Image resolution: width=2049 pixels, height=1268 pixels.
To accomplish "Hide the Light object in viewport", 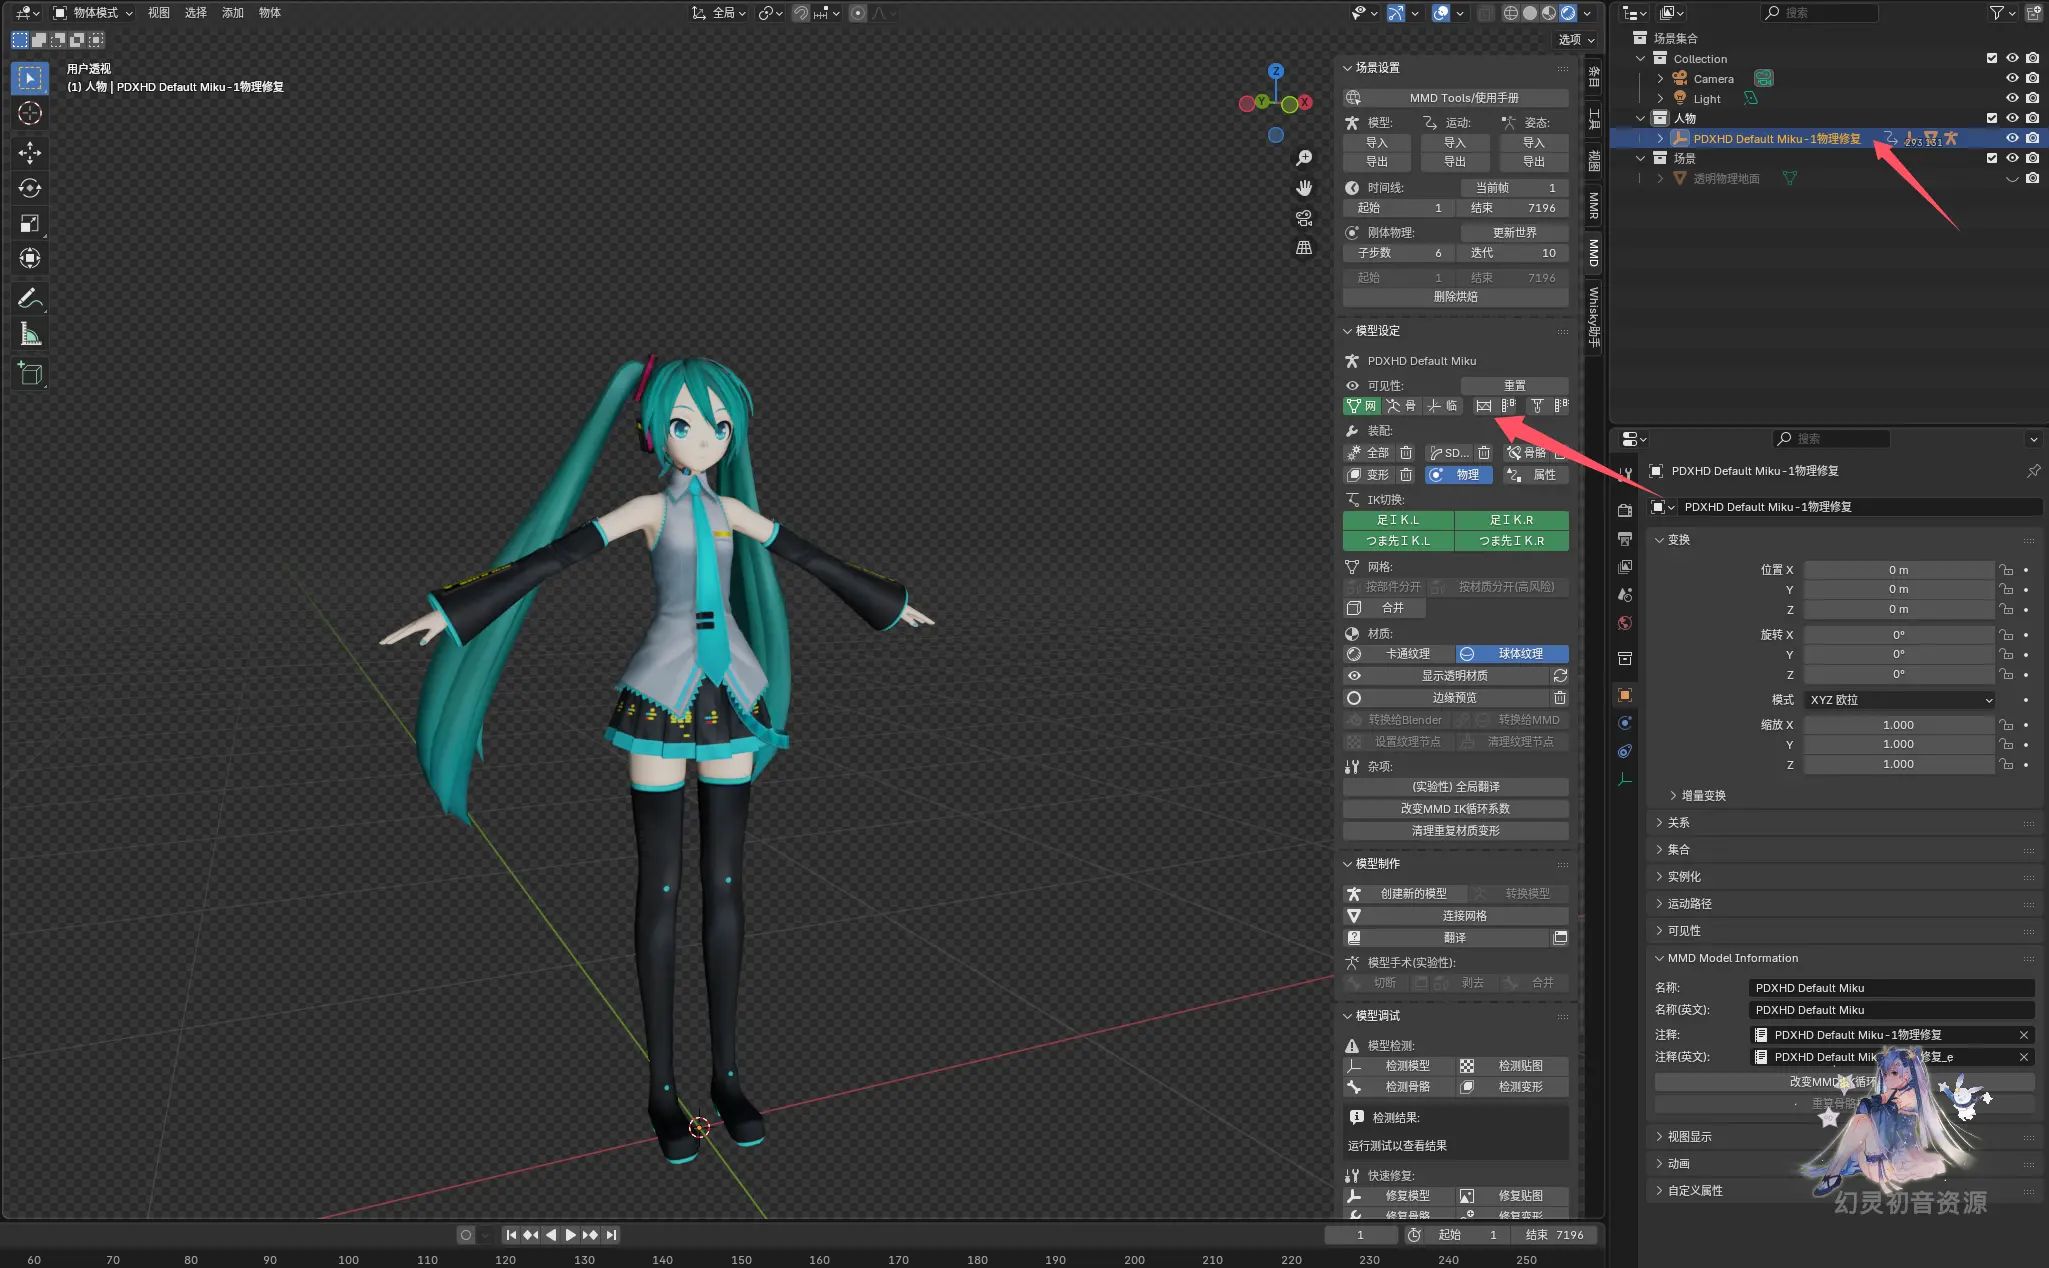I will (x=2011, y=98).
